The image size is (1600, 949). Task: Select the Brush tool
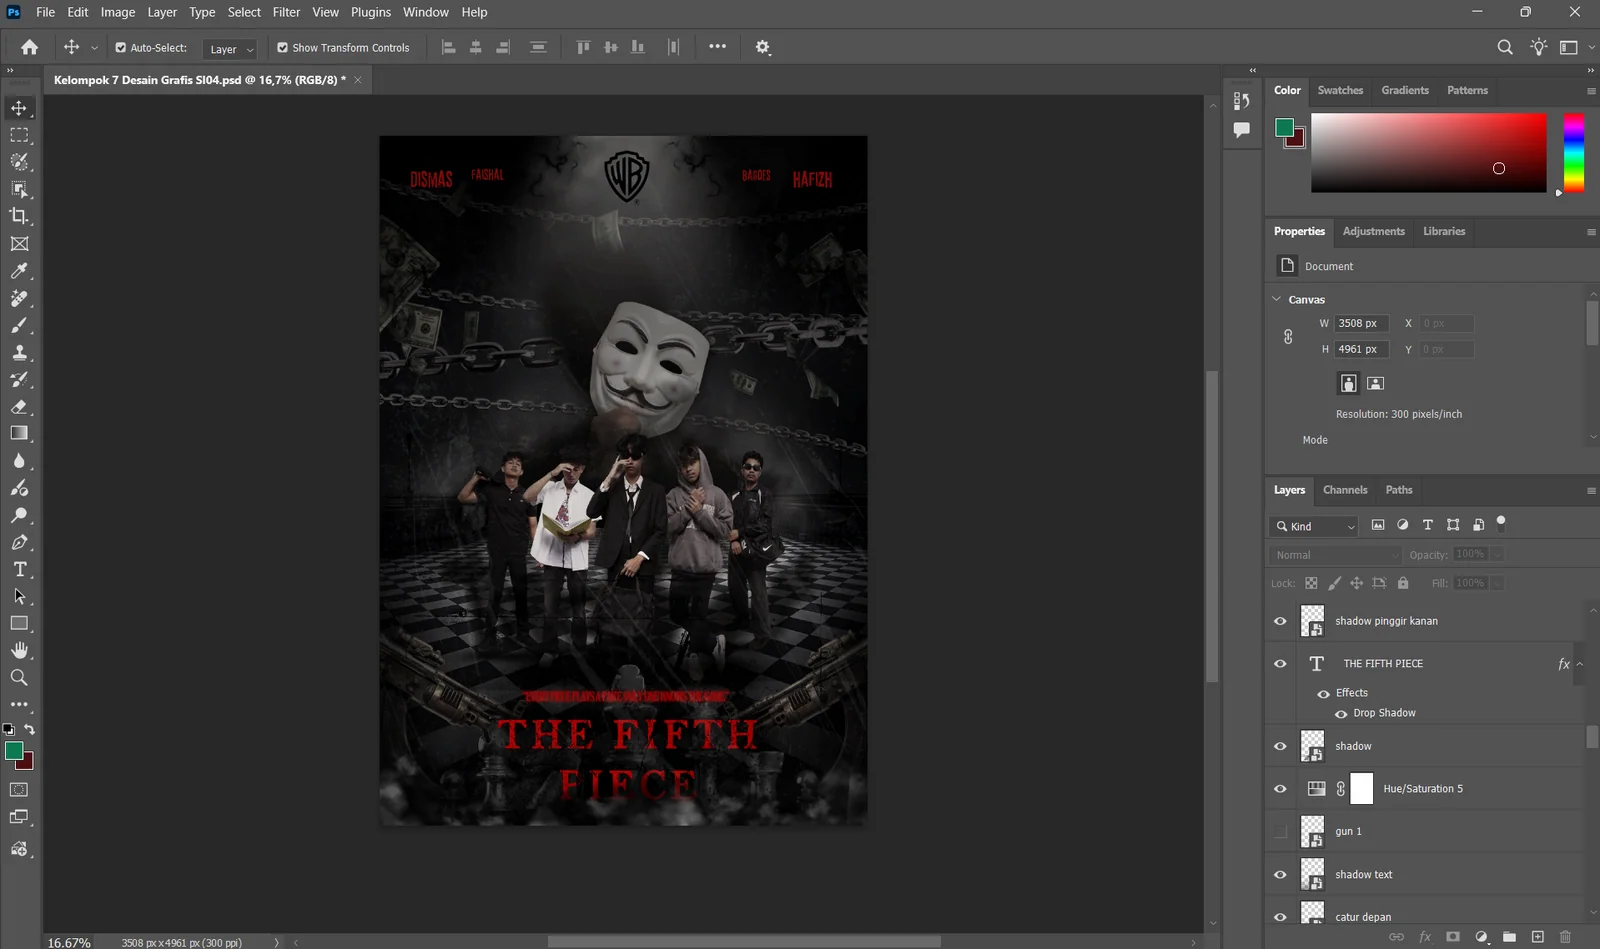pyautogui.click(x=19, y=325)
